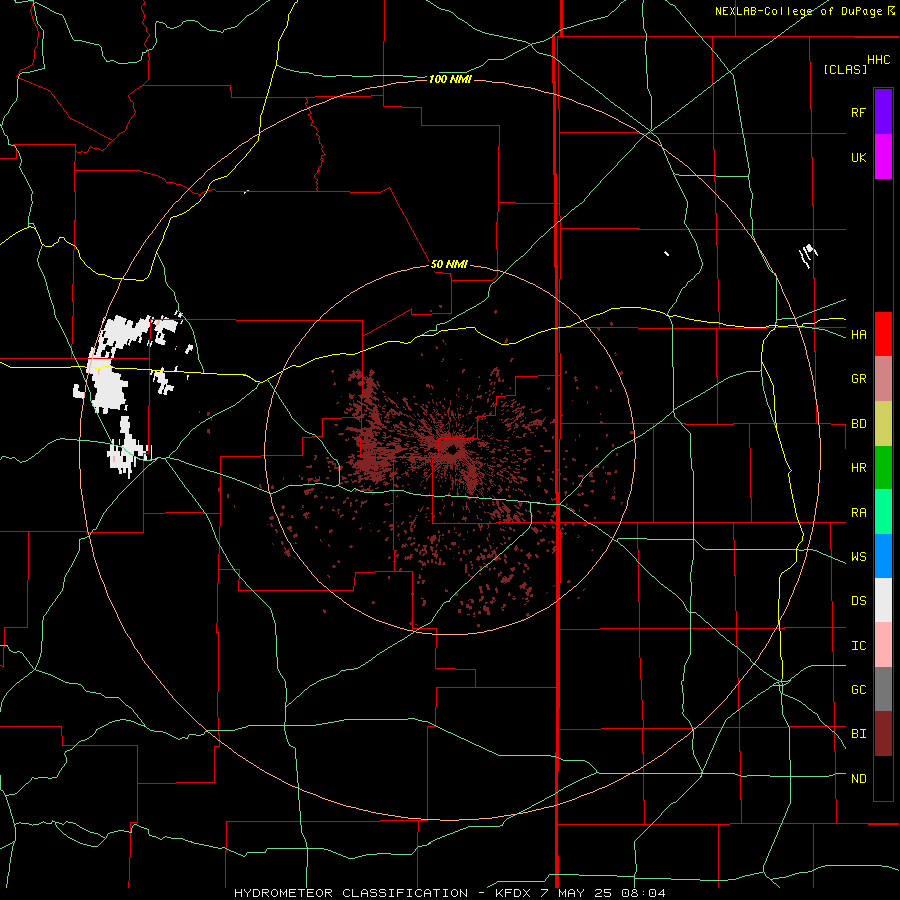
Task: Click the DS white legend swatch
Action: coord(883,600)
